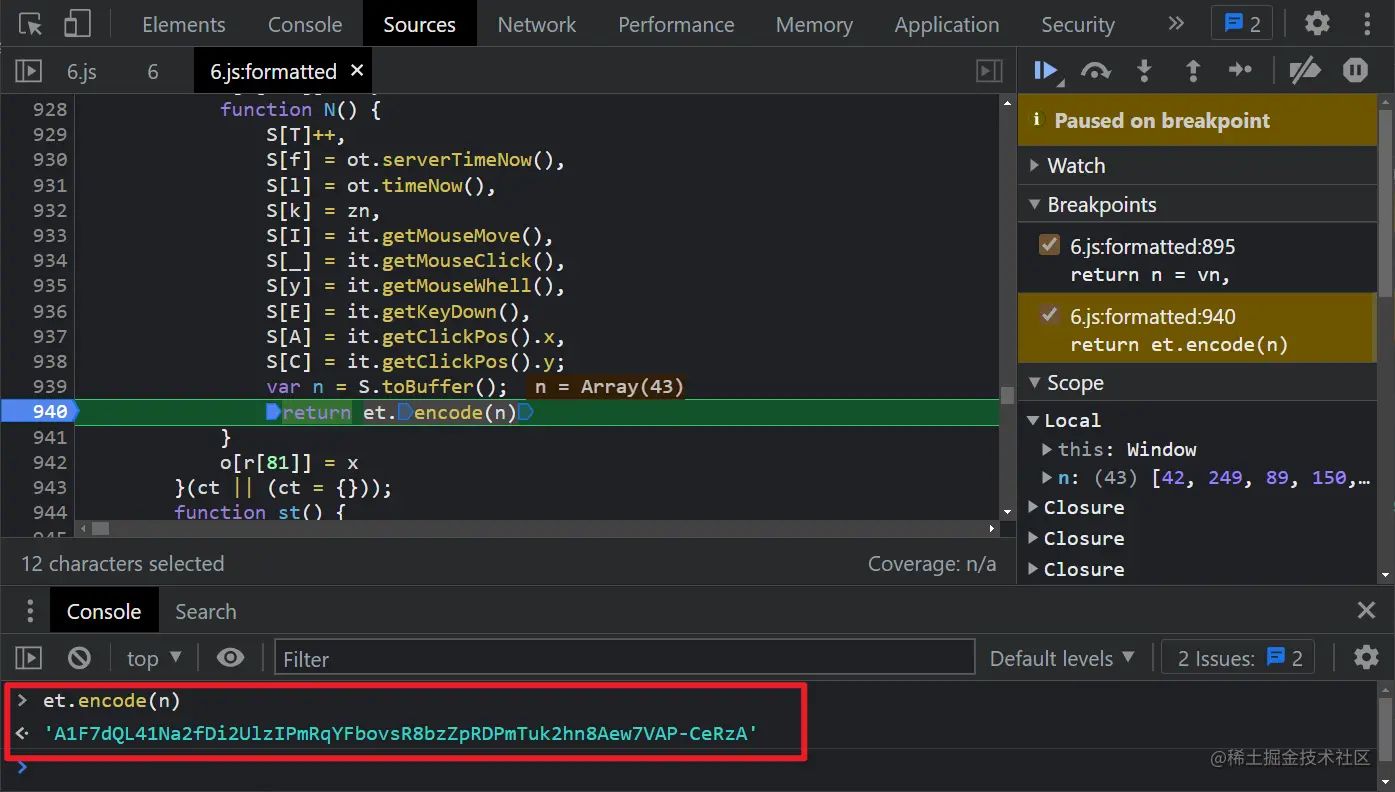1395x792 pixels.
Task: Click the 'n = Array(43)' inline value
Action: click(608, 386)
